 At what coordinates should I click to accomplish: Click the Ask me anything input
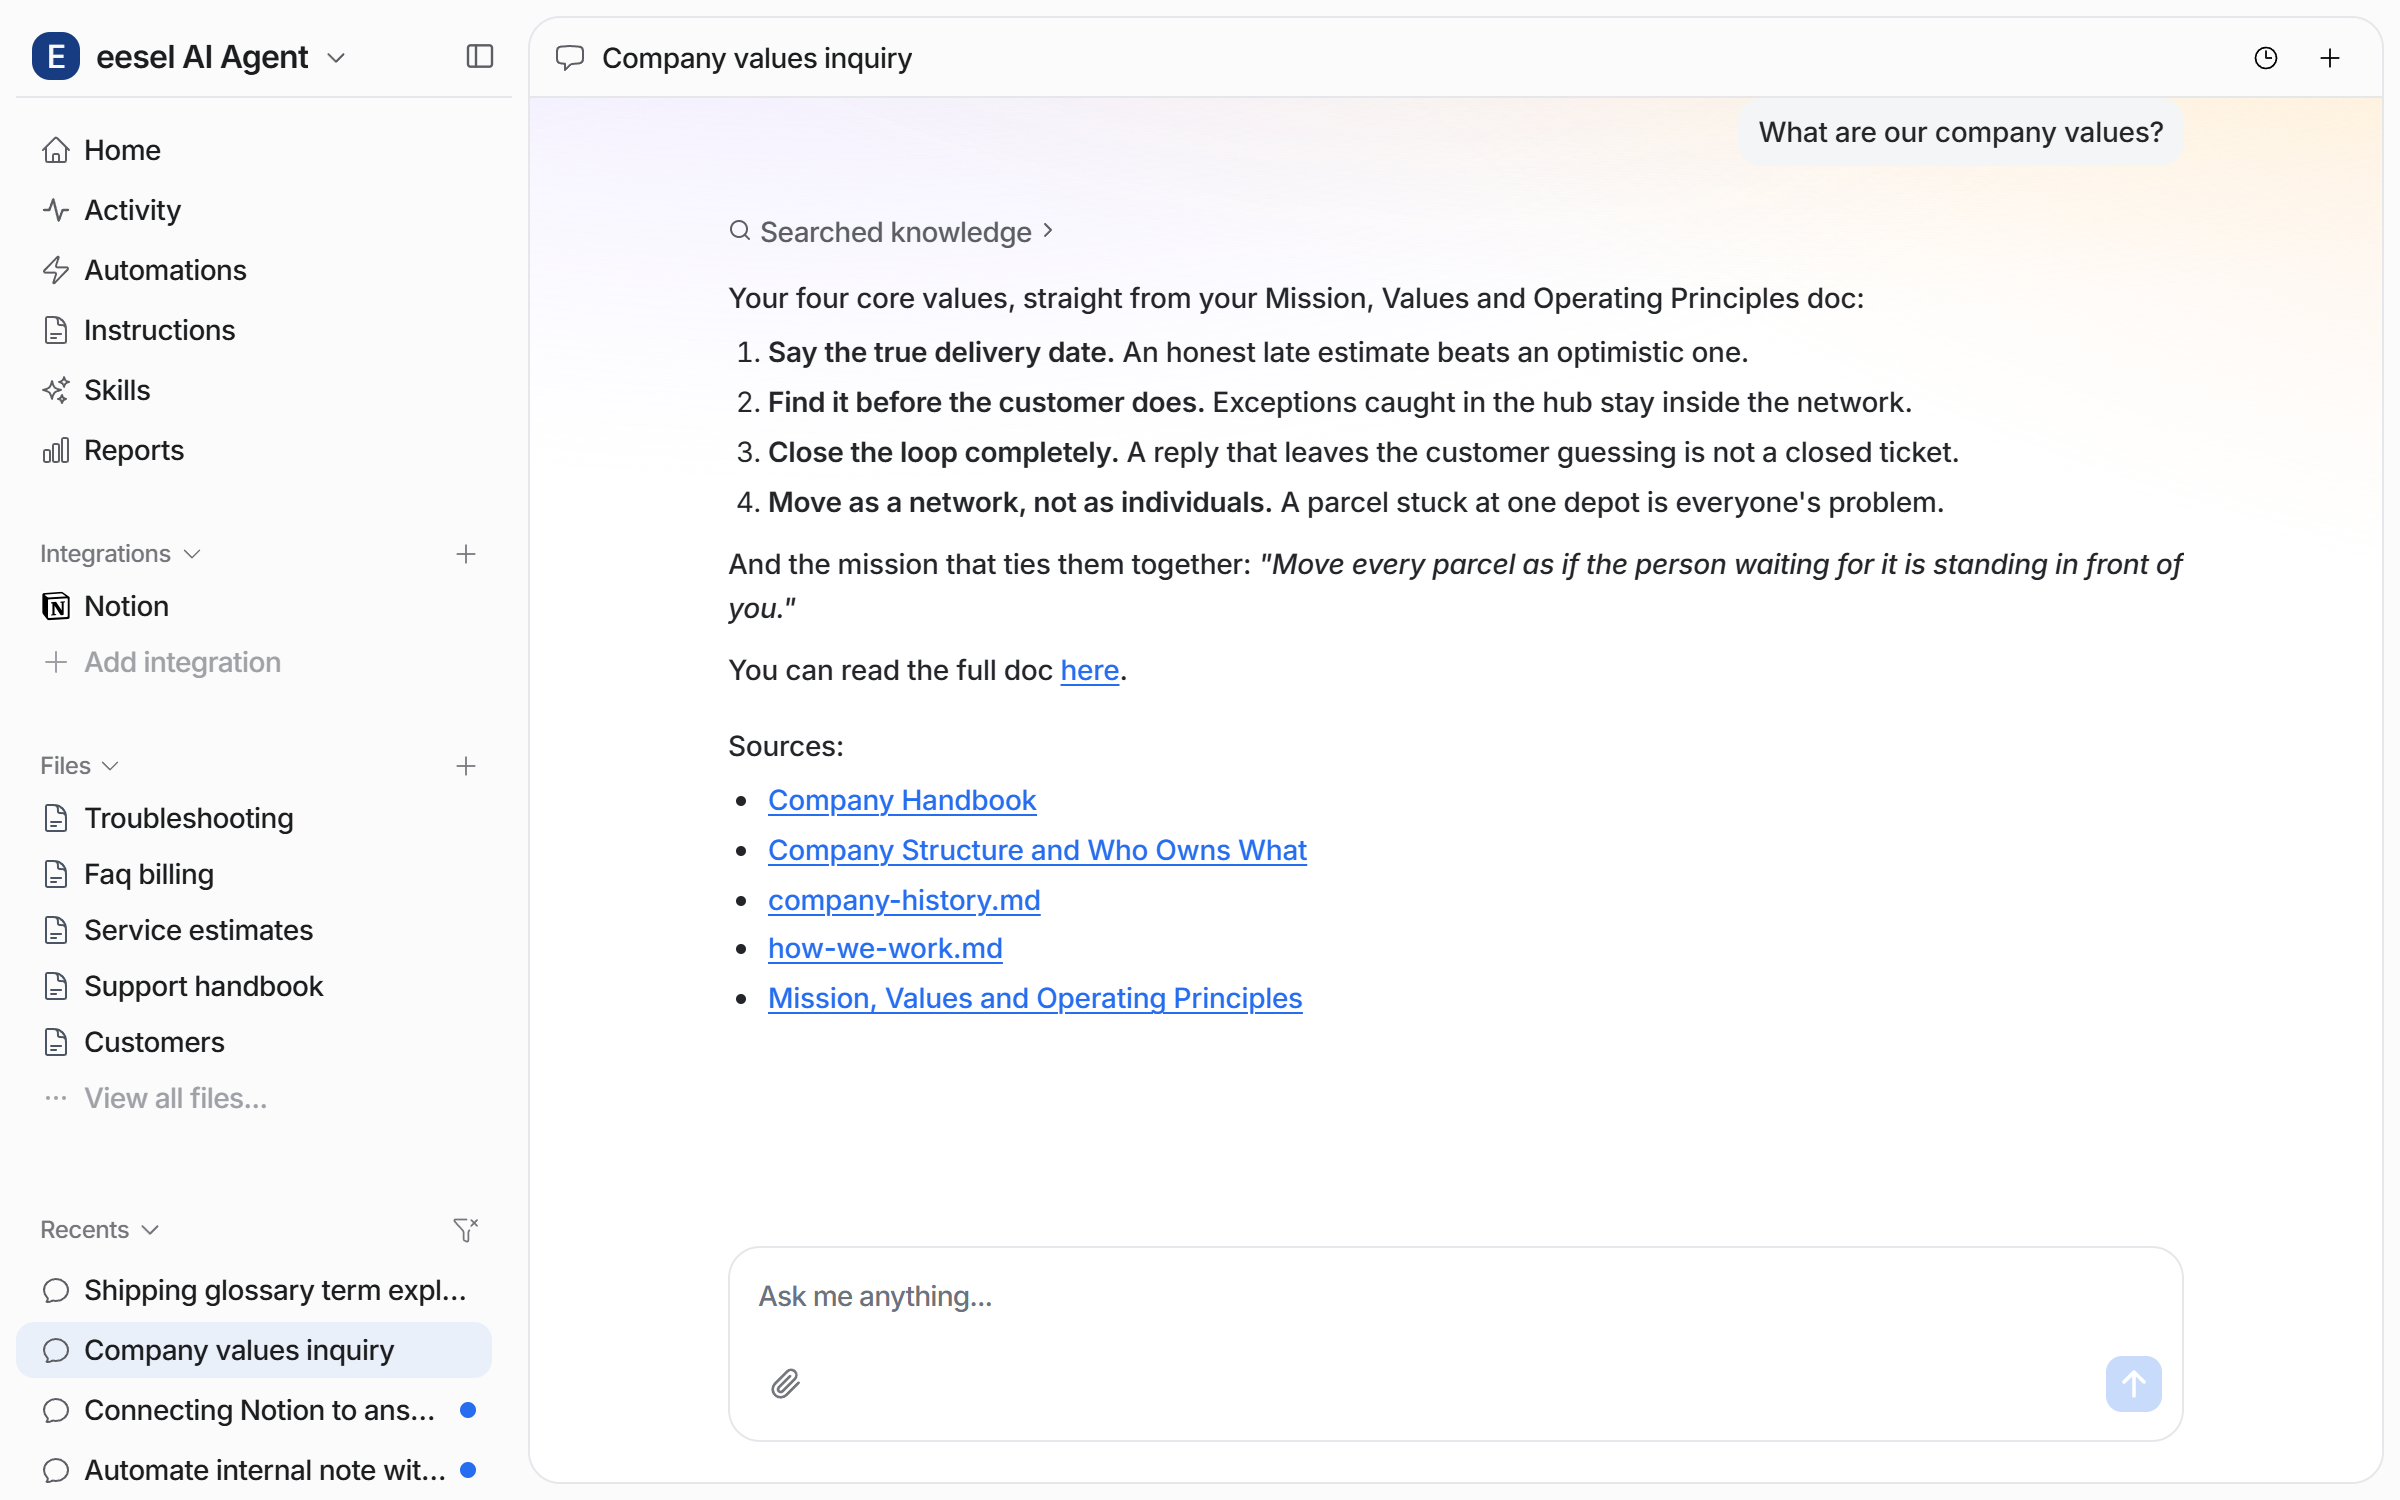tap(1455, 1297)
